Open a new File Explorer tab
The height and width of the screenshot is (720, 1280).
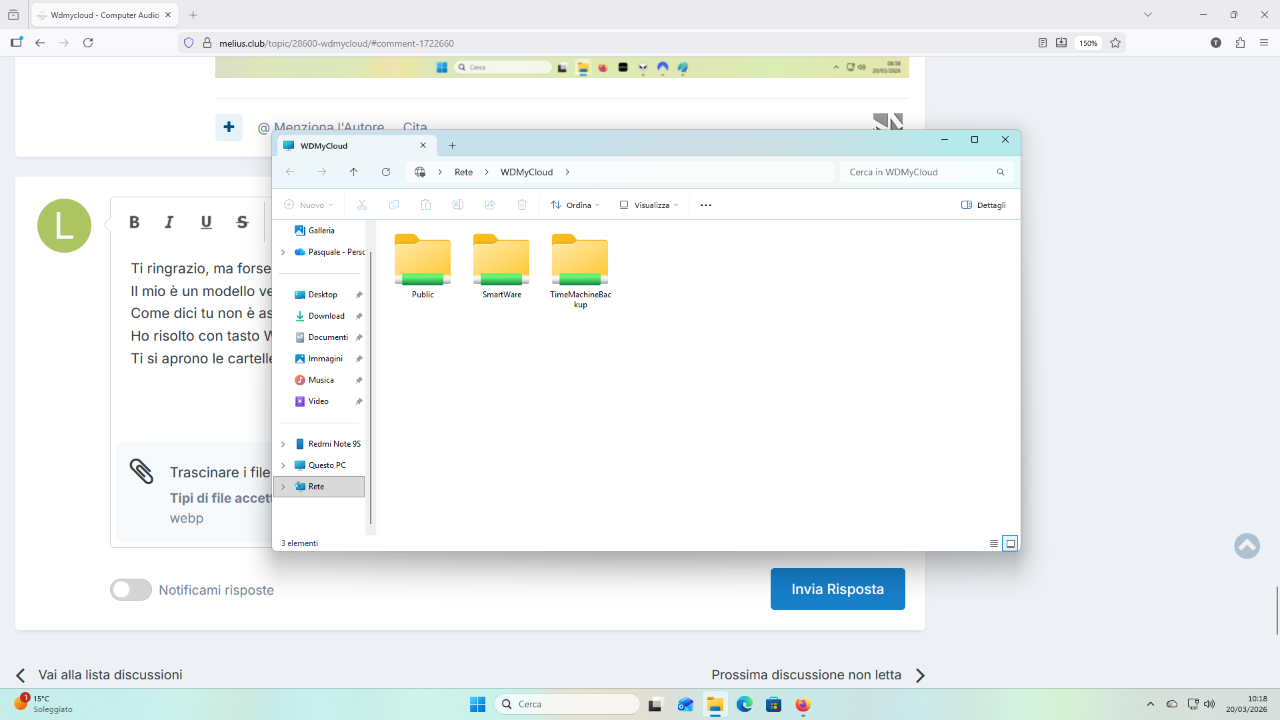[x=452, y=145]
